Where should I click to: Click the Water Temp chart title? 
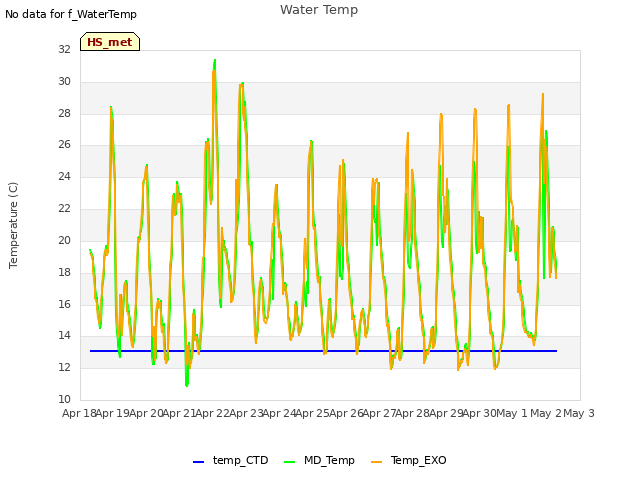[x=319, y=10]
